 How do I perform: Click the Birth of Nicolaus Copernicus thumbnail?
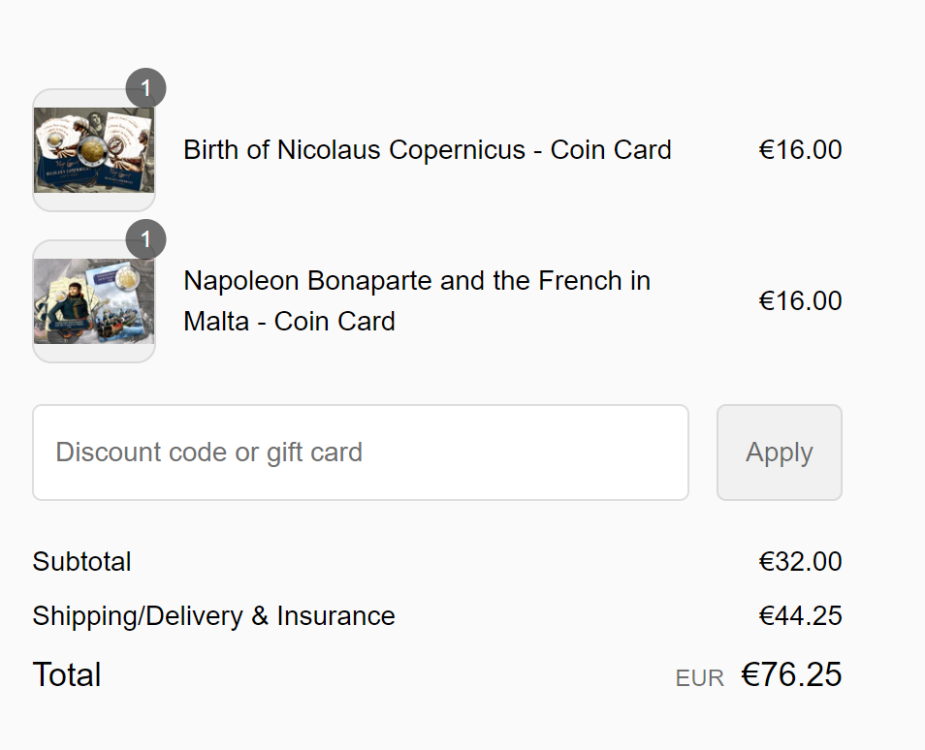(x=94, y=150)
